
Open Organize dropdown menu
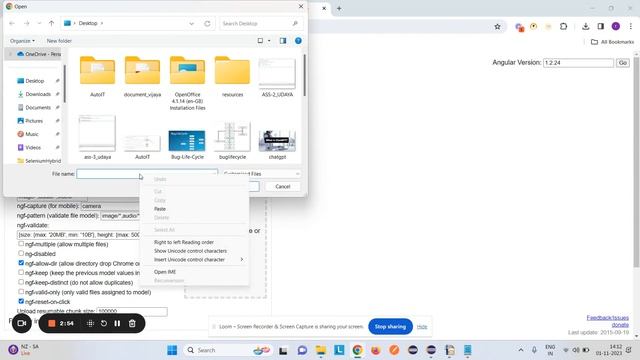[x=22, y=41]
